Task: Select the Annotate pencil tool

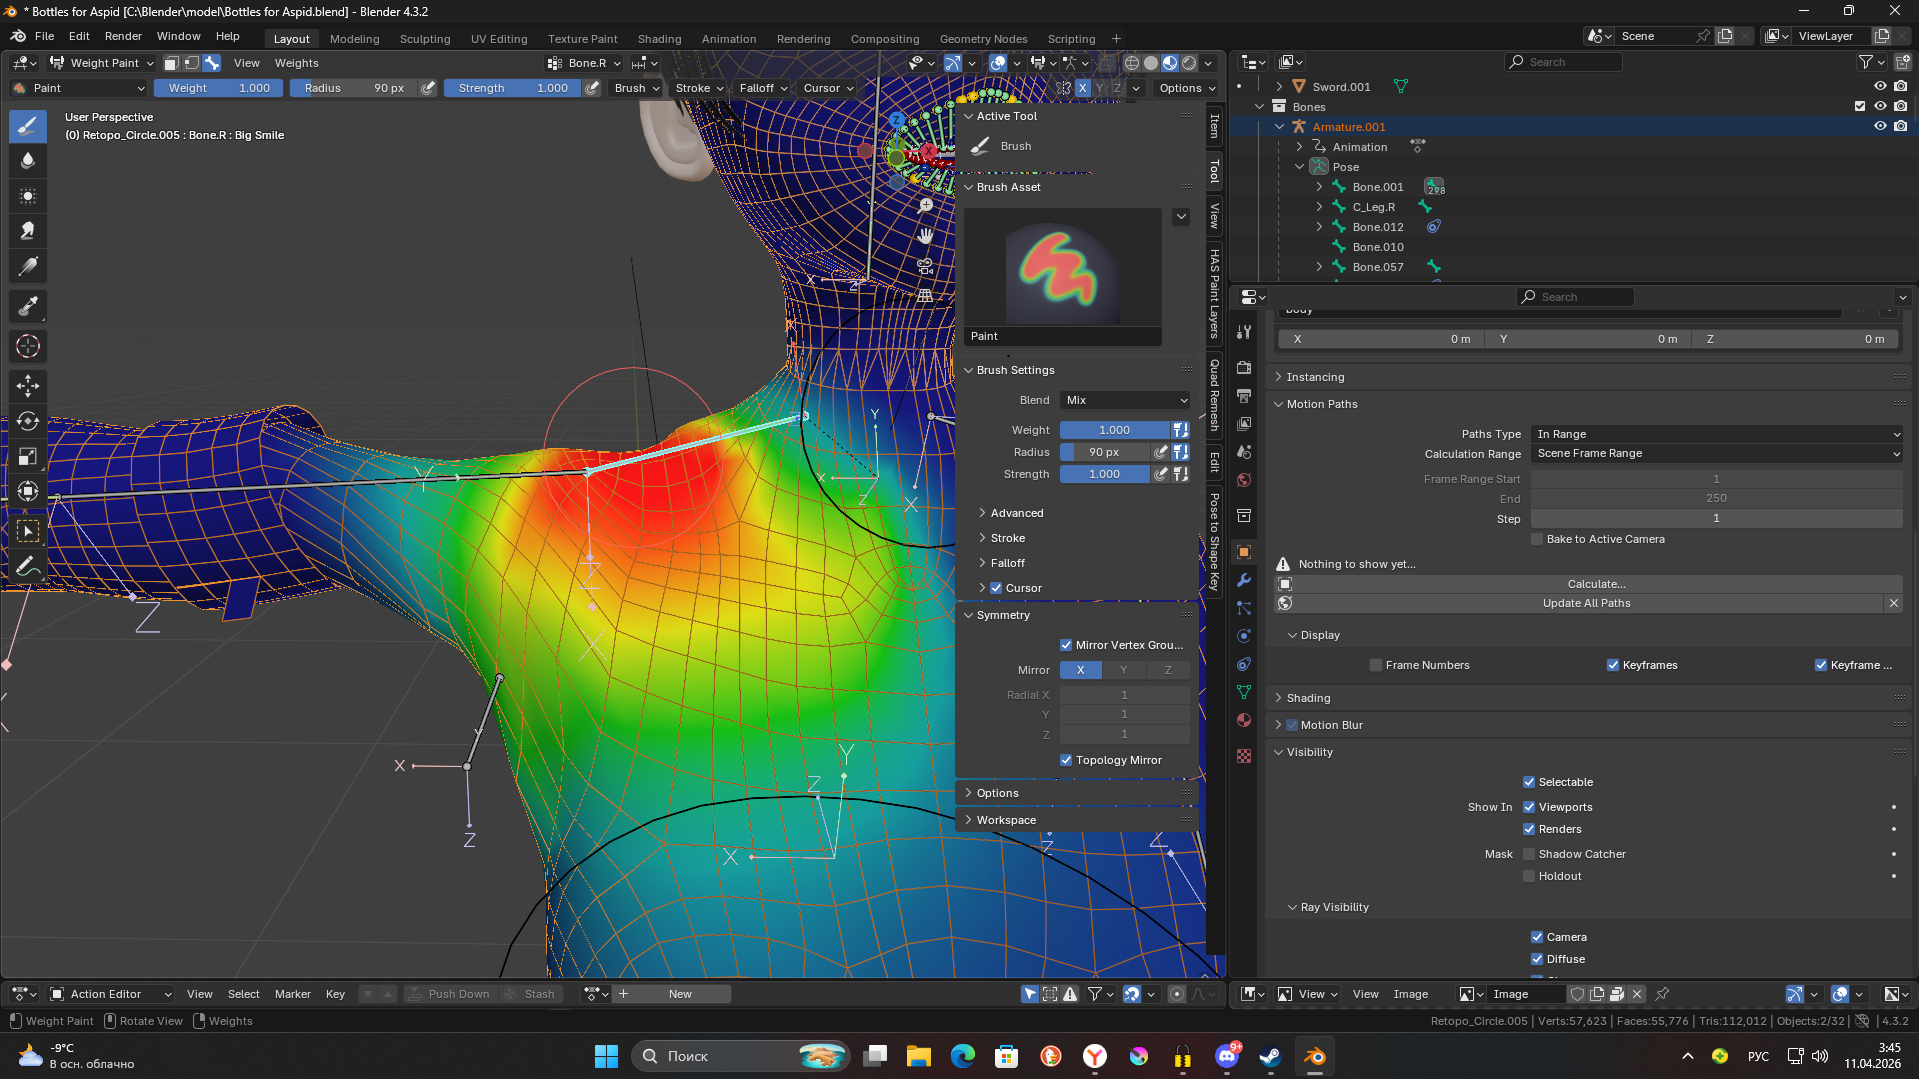Action: click(28, 566)
